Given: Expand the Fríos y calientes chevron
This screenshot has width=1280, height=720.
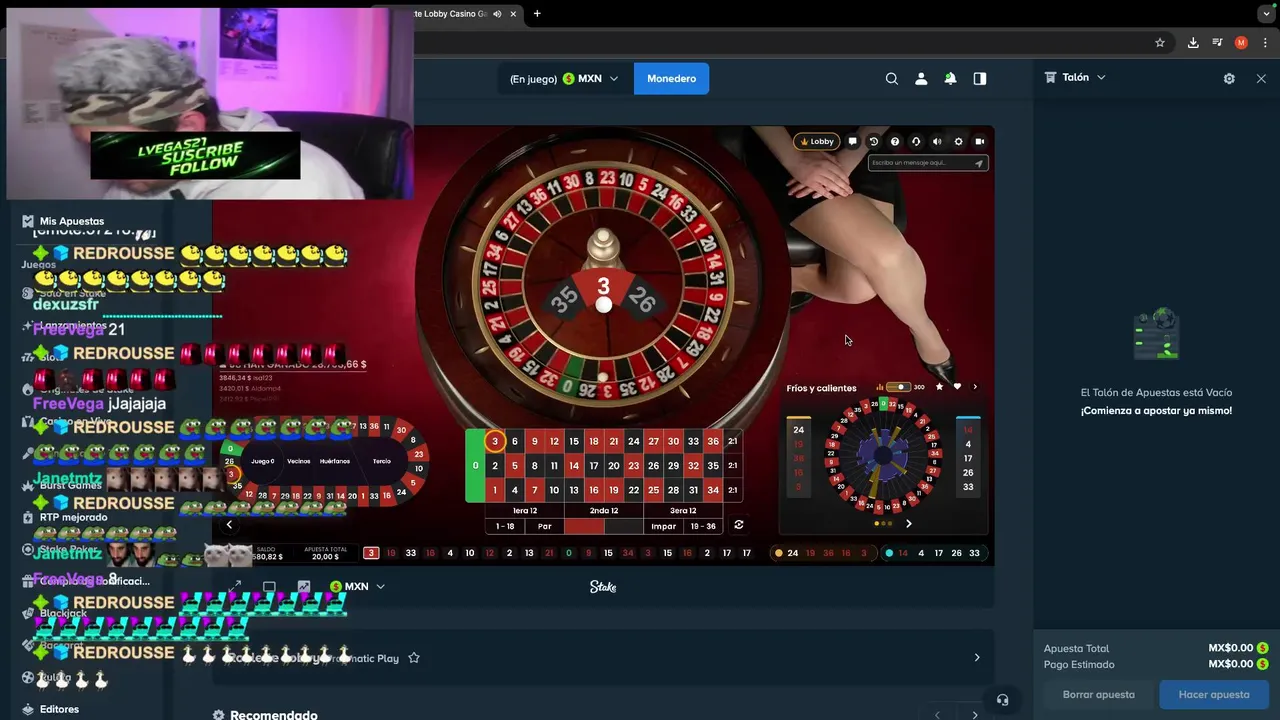Looking at the screenshot, I should 975,387.
